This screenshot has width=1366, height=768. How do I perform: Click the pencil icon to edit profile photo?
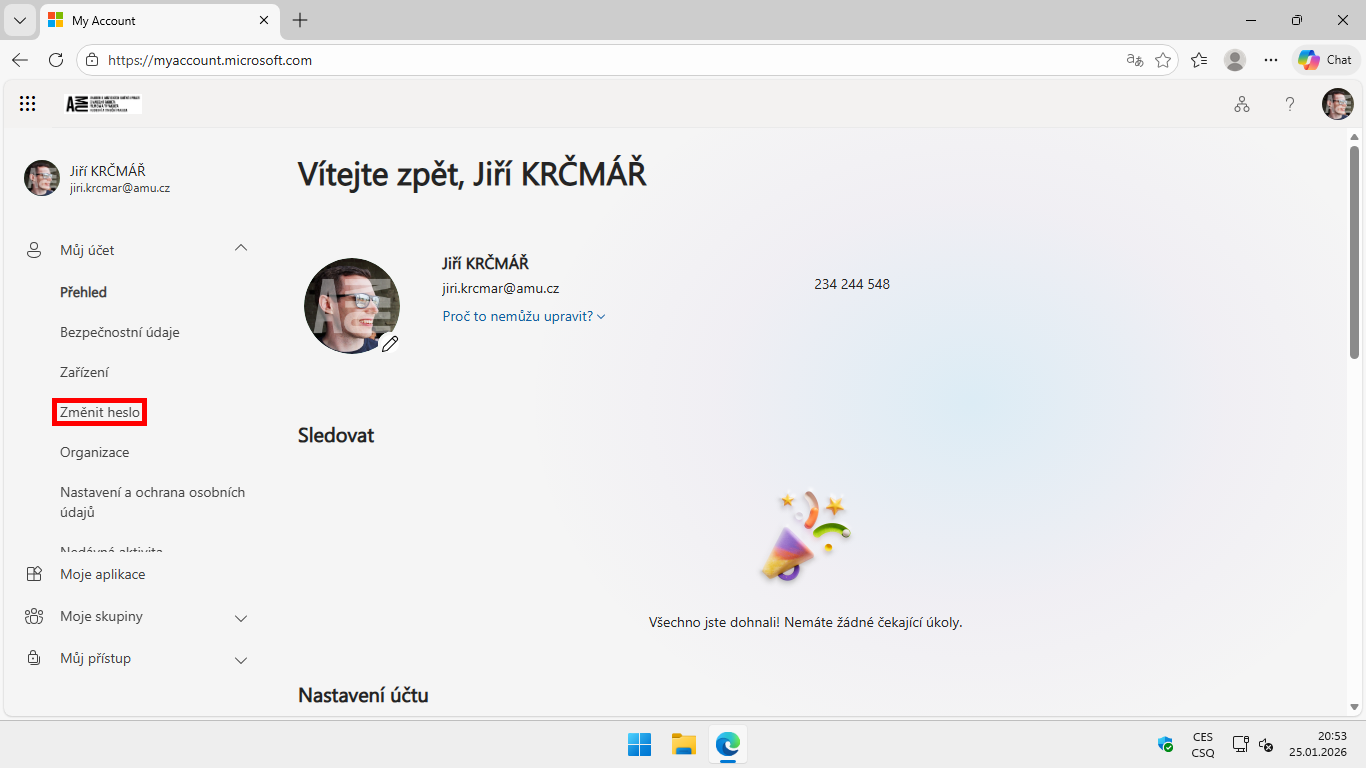click(390, 343)
